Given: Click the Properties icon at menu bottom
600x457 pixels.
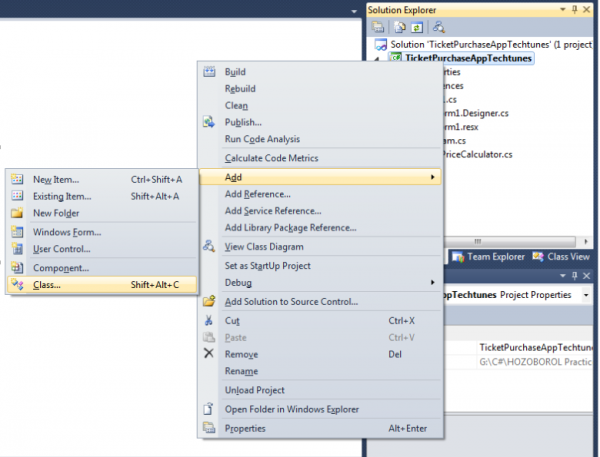Looking at the screenshot, I should (x=209, y=428).
